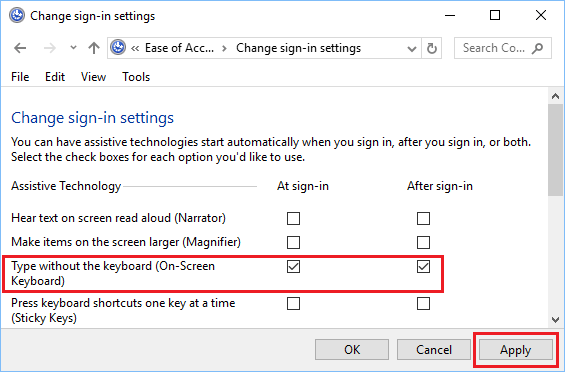The height and width of the screenshot is (372, 565).
Task: Click the vertical scrollbar down arrow
Action: 555,320
